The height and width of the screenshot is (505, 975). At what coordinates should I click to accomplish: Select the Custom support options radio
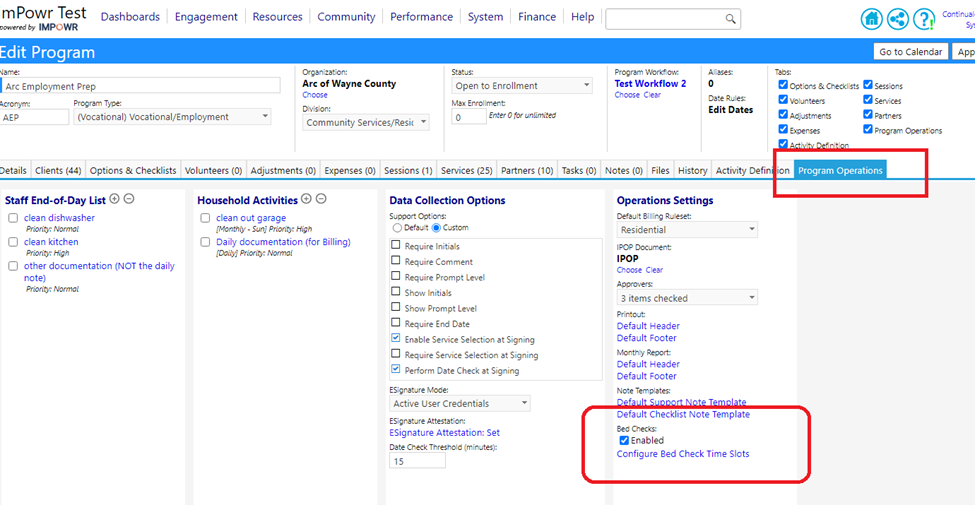pyautogui.click(x=437, y=228)
